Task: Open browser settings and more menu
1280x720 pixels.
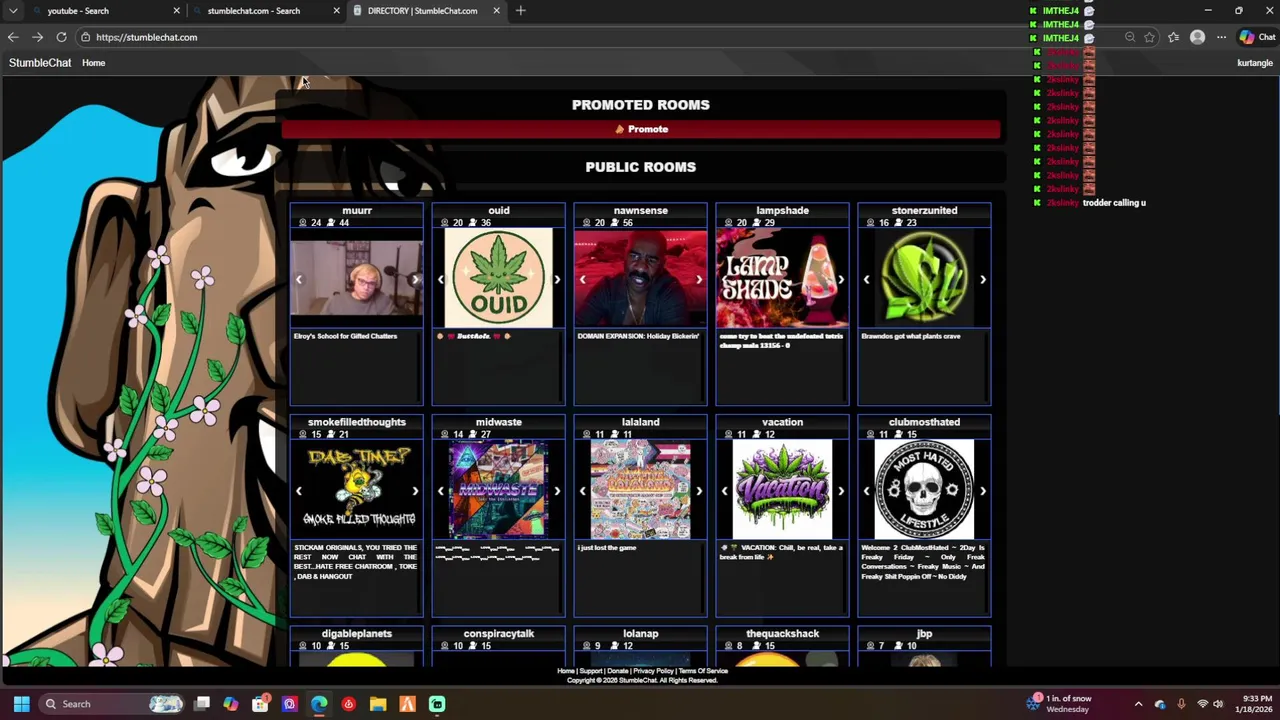Action: pyautogui.click(x=1221, y=37)
